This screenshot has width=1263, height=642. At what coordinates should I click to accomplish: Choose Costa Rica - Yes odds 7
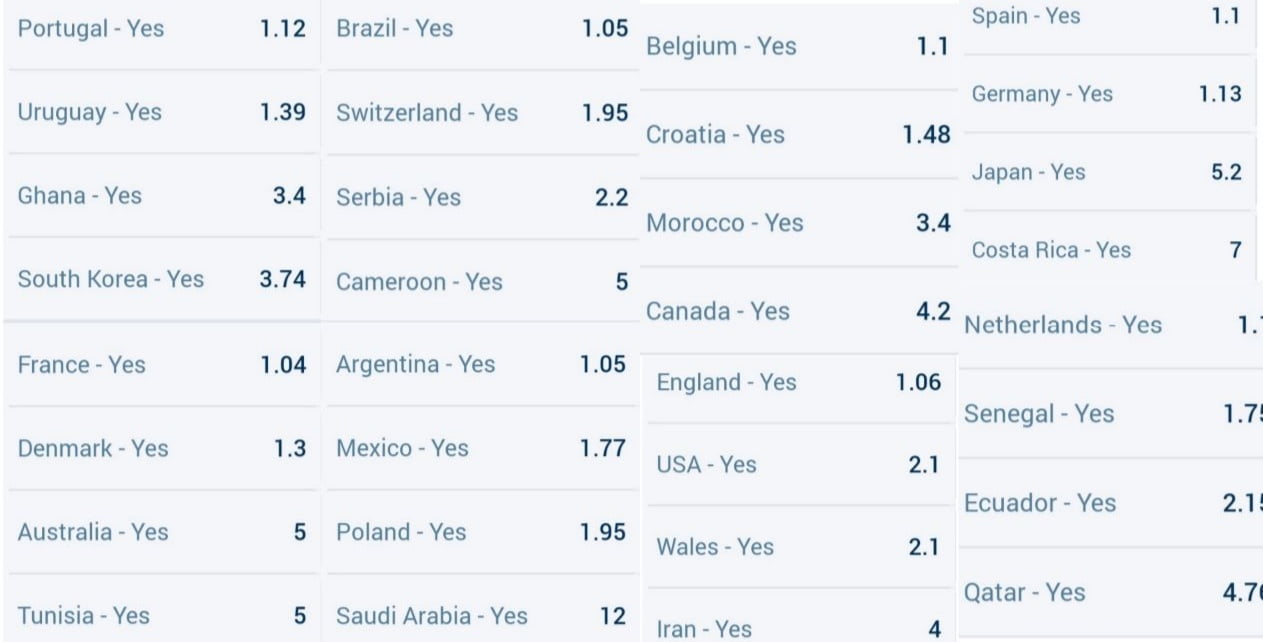pos(1106,250)
